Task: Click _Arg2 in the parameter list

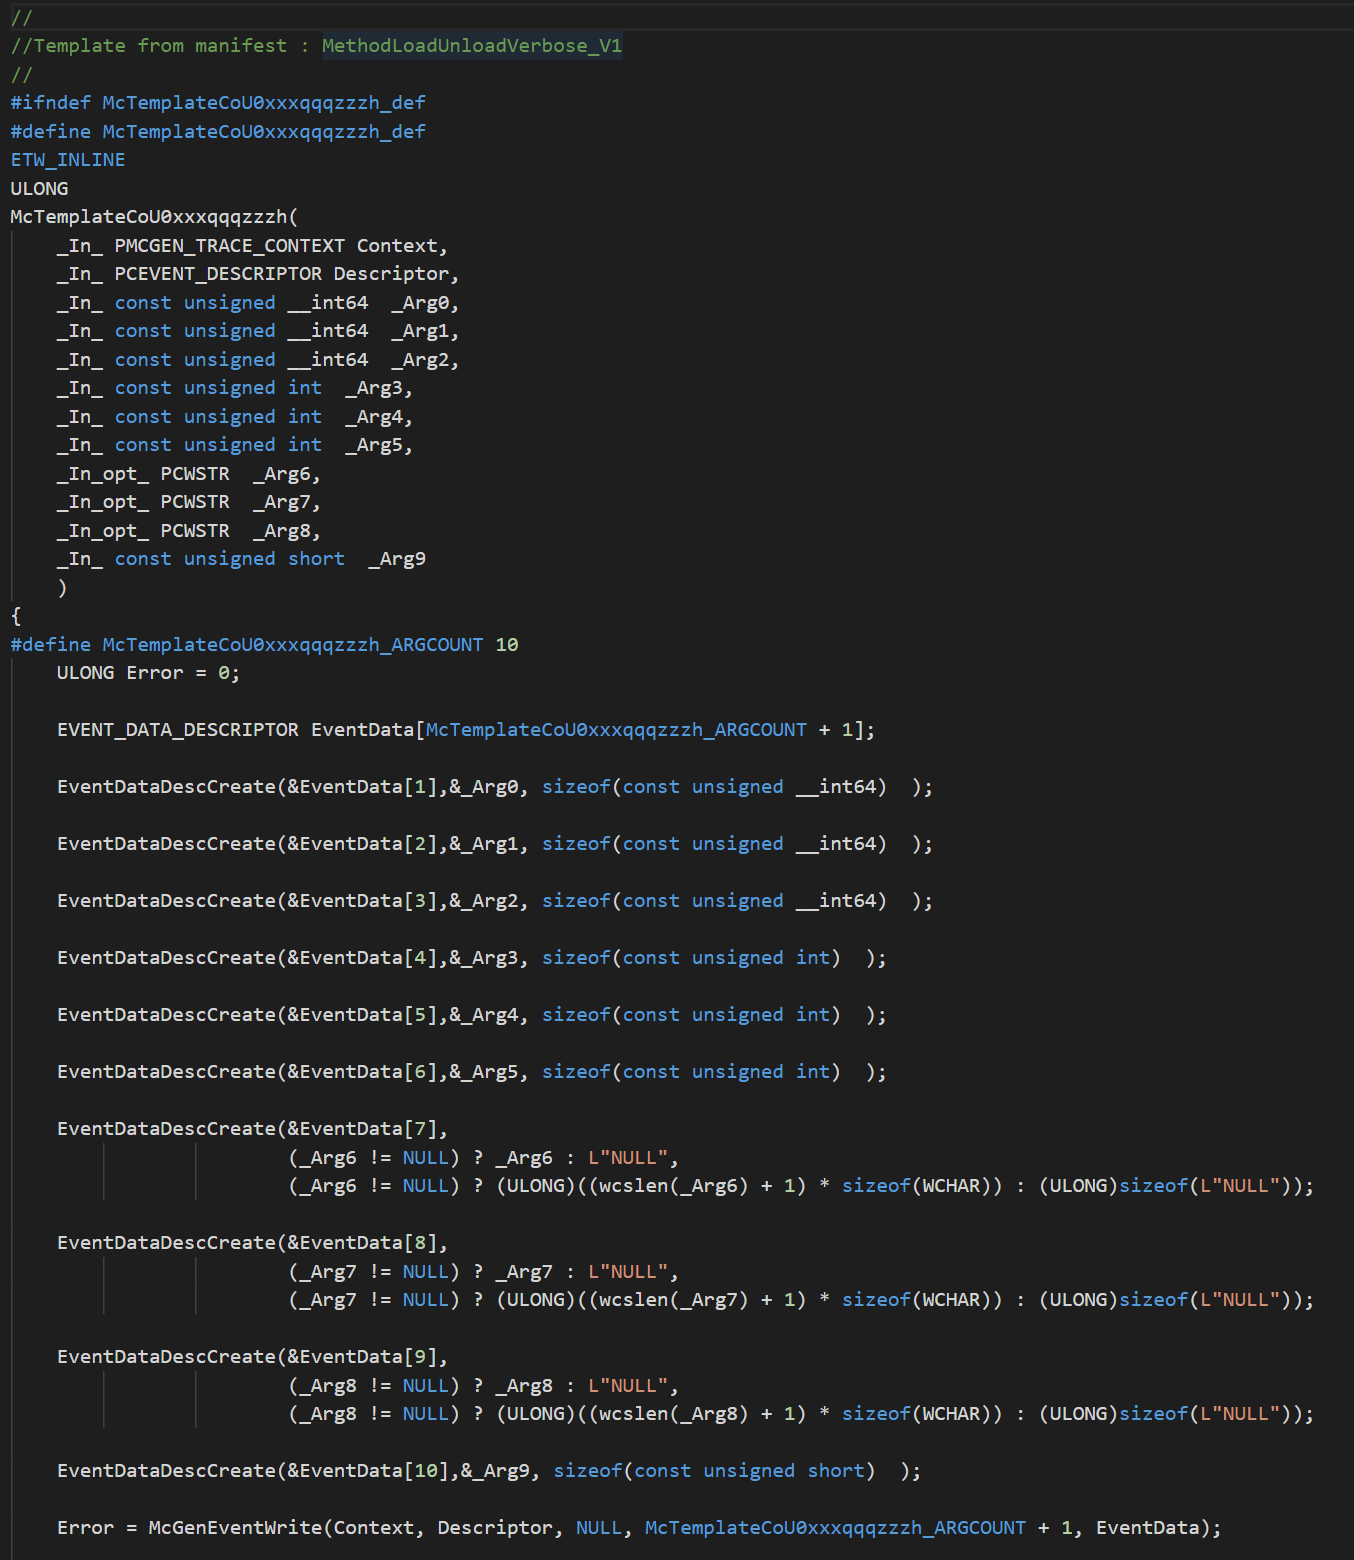Action: click(420, 360)
